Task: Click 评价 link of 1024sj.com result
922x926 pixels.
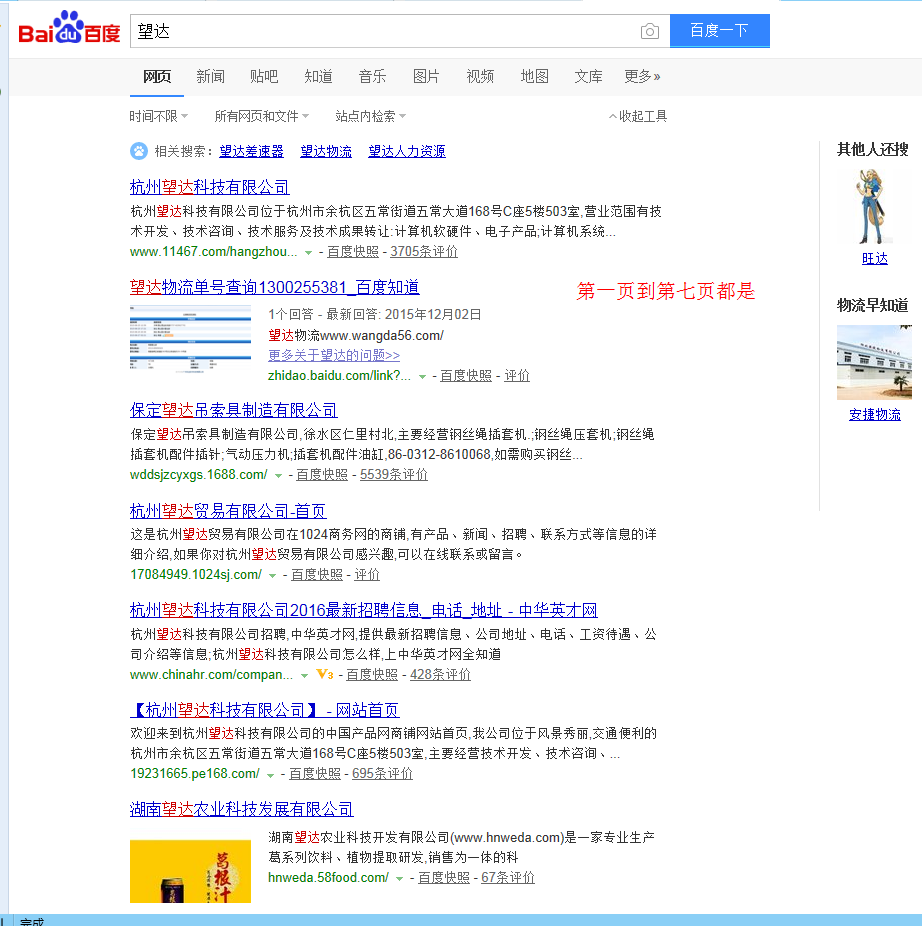Action: pyautogui.click(x=367, y=575)
